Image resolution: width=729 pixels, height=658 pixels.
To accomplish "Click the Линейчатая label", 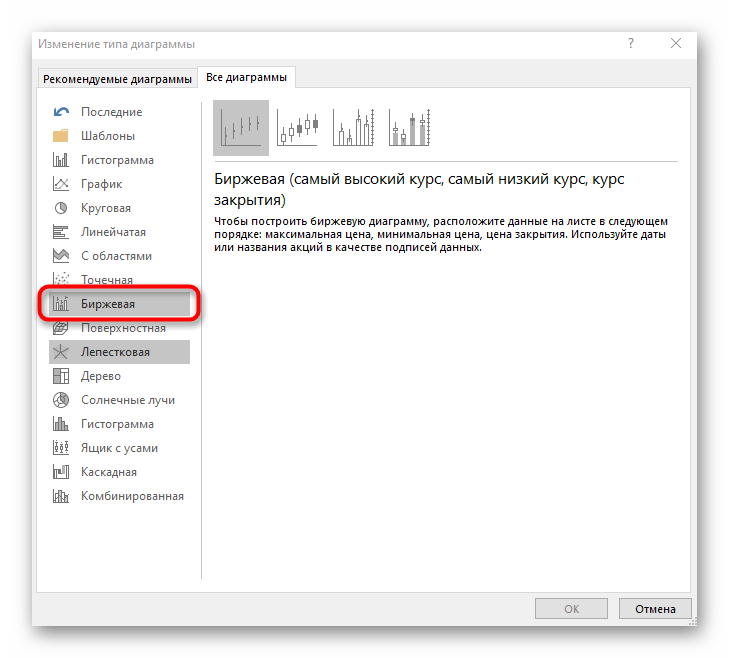I will (113, 232).
